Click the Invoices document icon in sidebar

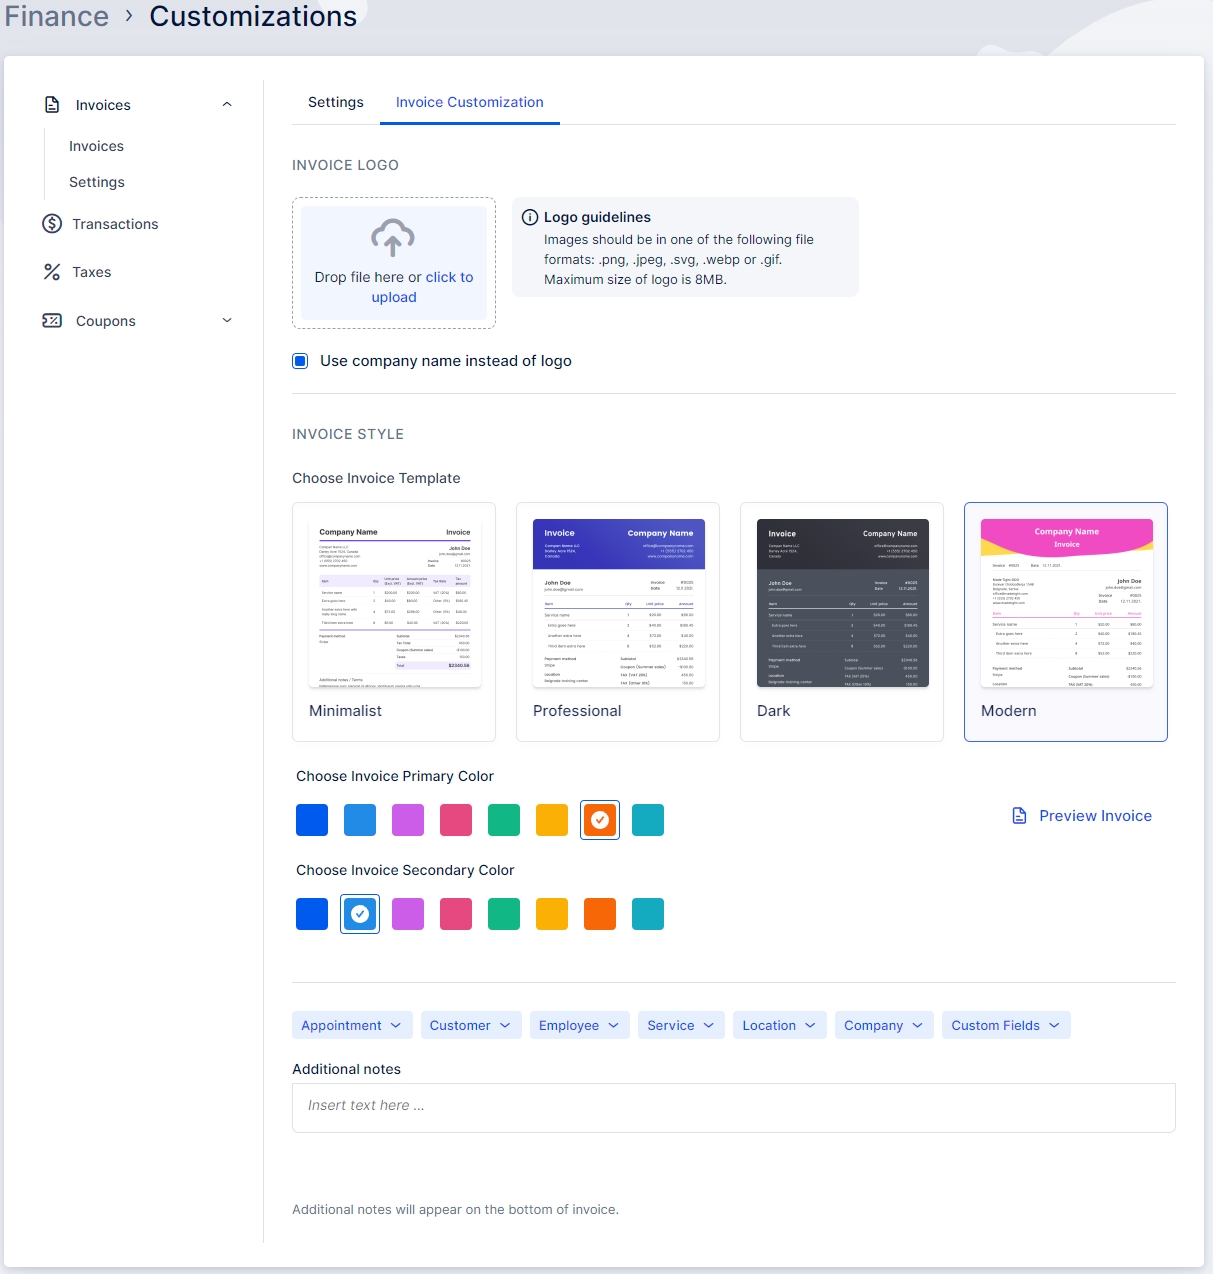point(52,105)
